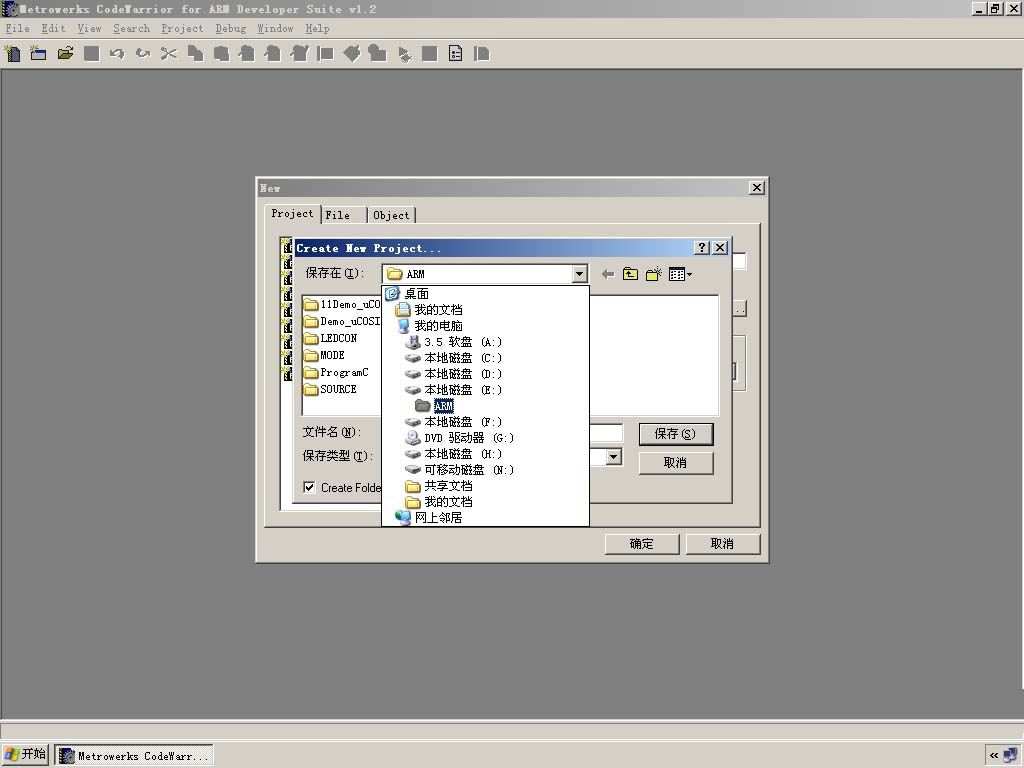Open the Demo_uCOSI folder
Screen dimensions: 1024x768
pos(342,321)
